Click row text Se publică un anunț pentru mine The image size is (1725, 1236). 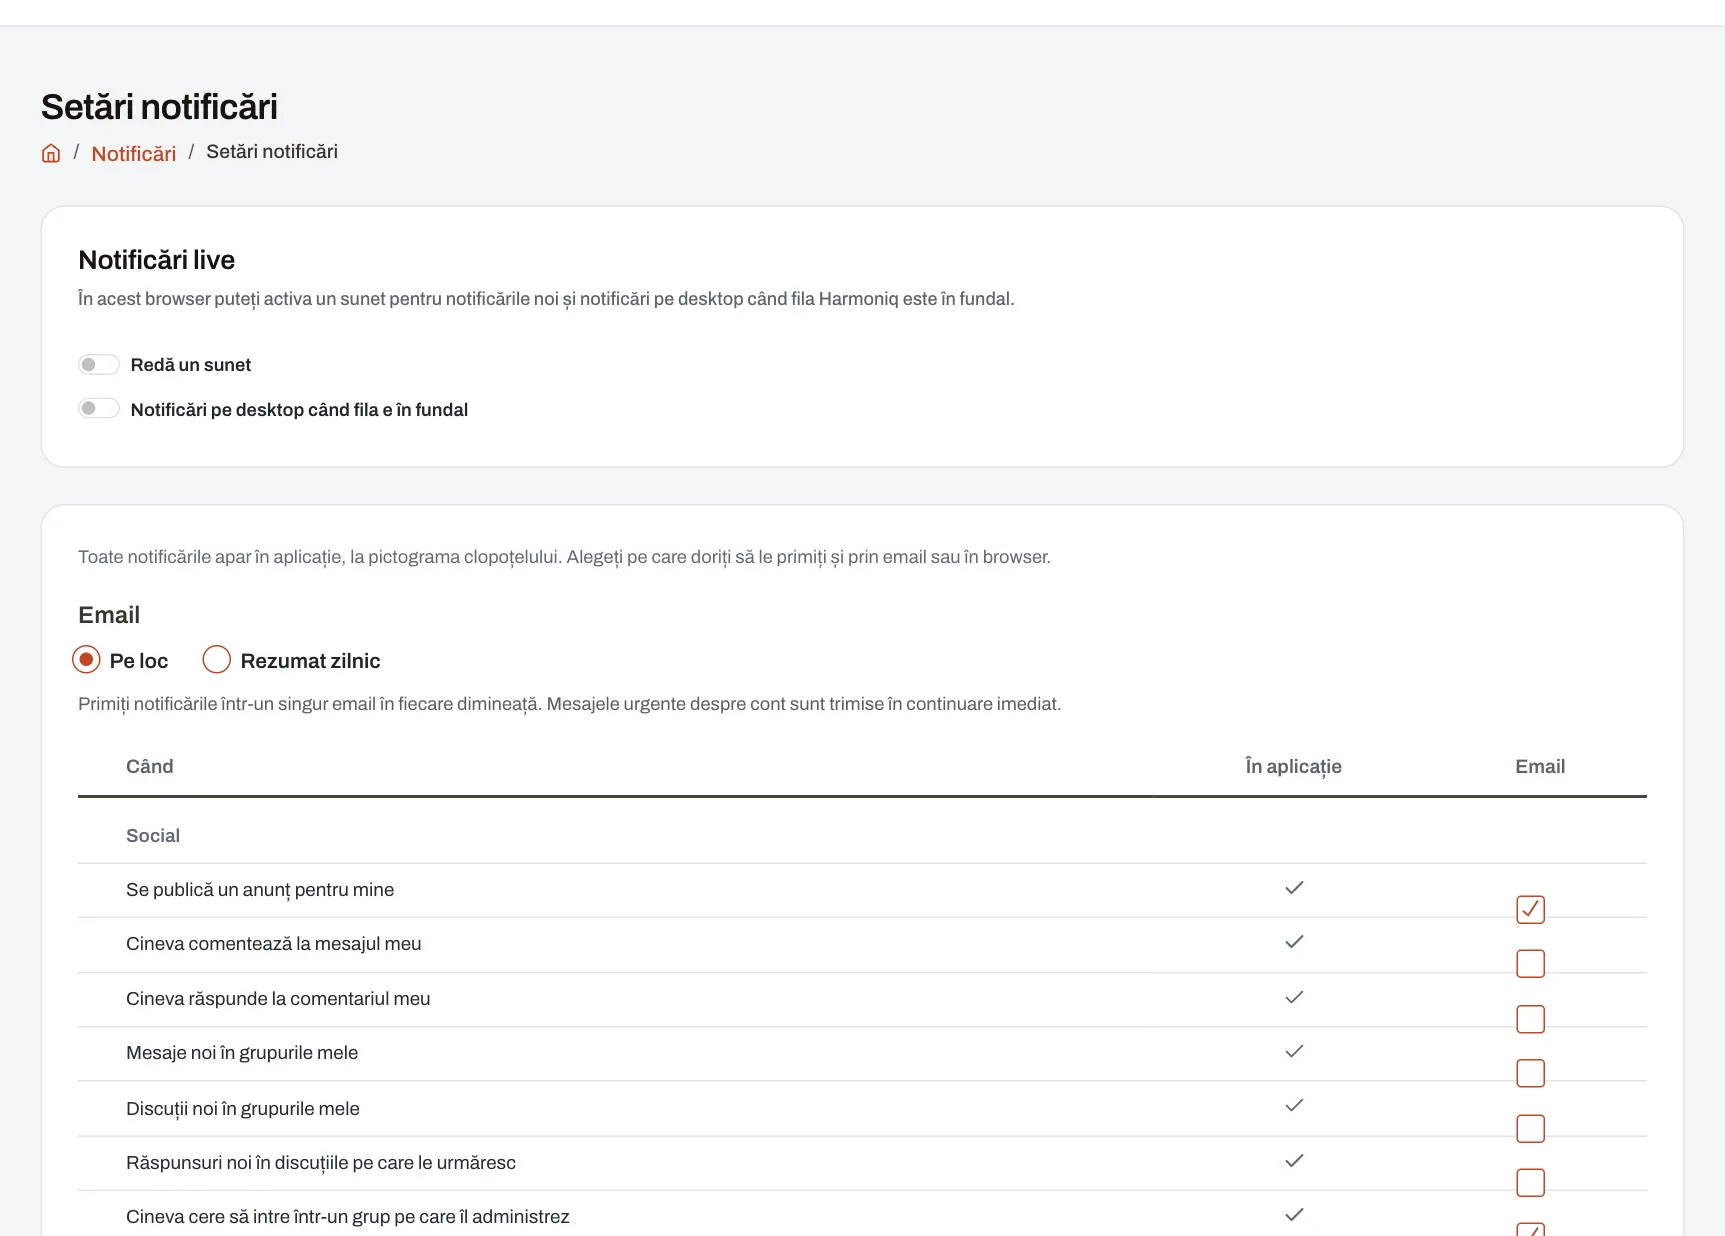[x=260, y=890]
